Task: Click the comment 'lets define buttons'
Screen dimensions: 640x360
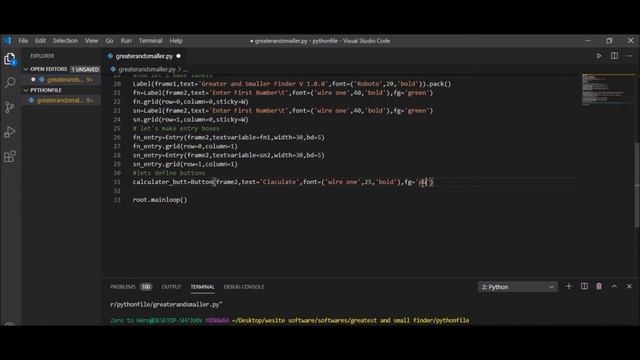Action: click(x=169, y=173)
